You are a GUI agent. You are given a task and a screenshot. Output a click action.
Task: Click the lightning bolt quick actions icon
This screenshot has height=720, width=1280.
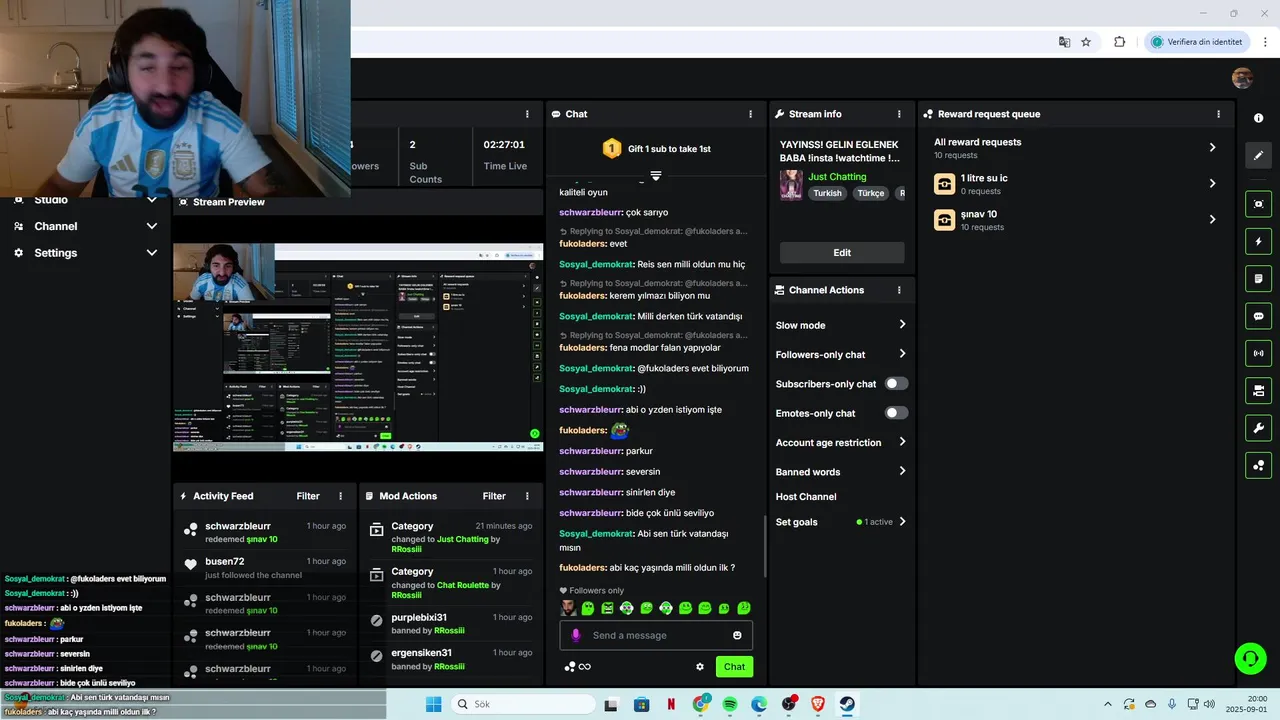(x=1258, y=241)
